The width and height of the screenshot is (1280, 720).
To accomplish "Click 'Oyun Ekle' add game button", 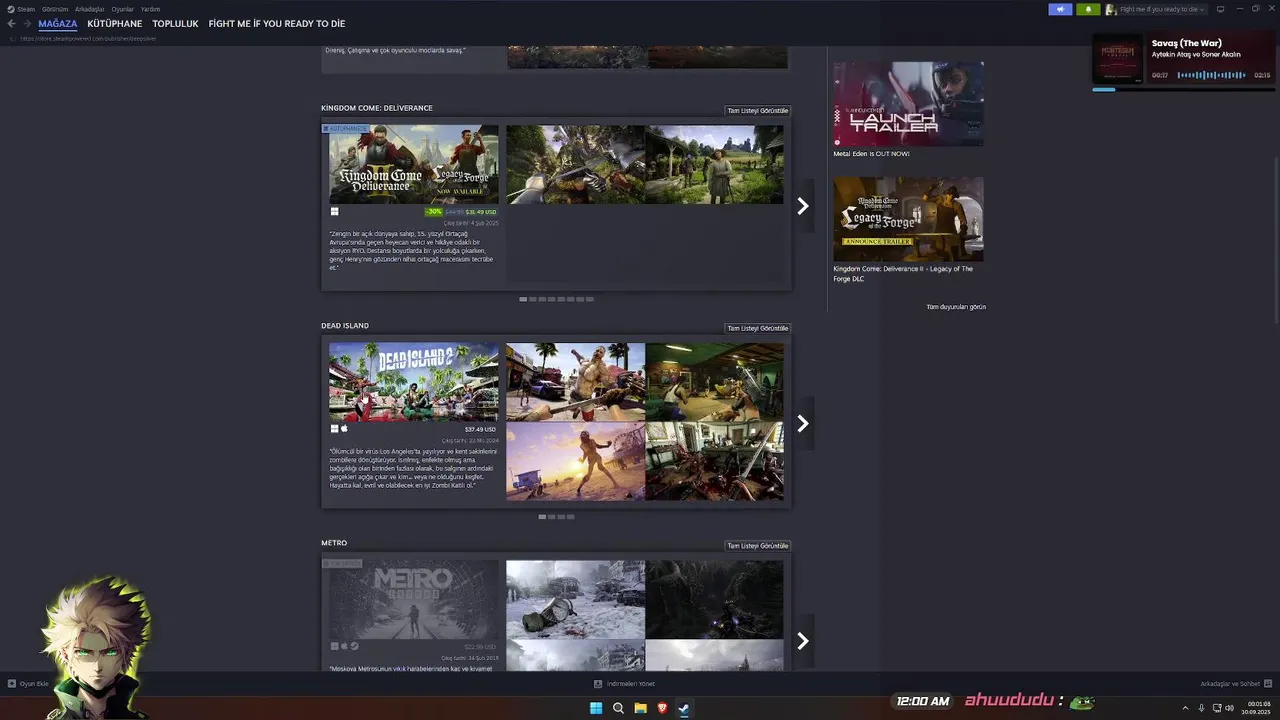I will pyautogui.click(x=28, y=684).
